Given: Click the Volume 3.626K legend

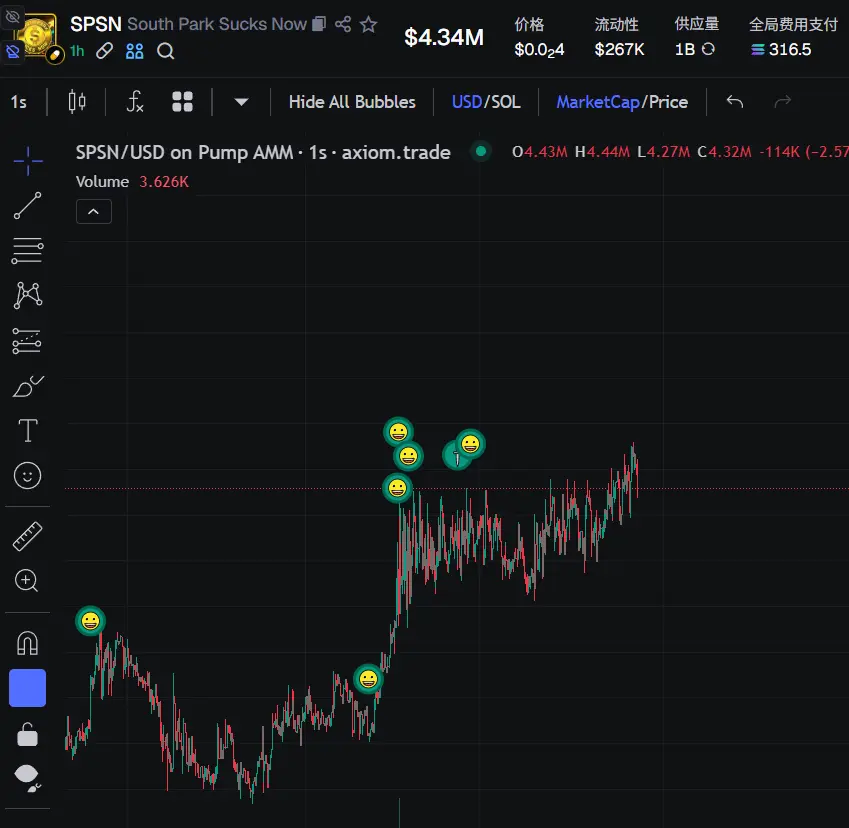Looking at the screenshot, I should click(x=133, y=182).
